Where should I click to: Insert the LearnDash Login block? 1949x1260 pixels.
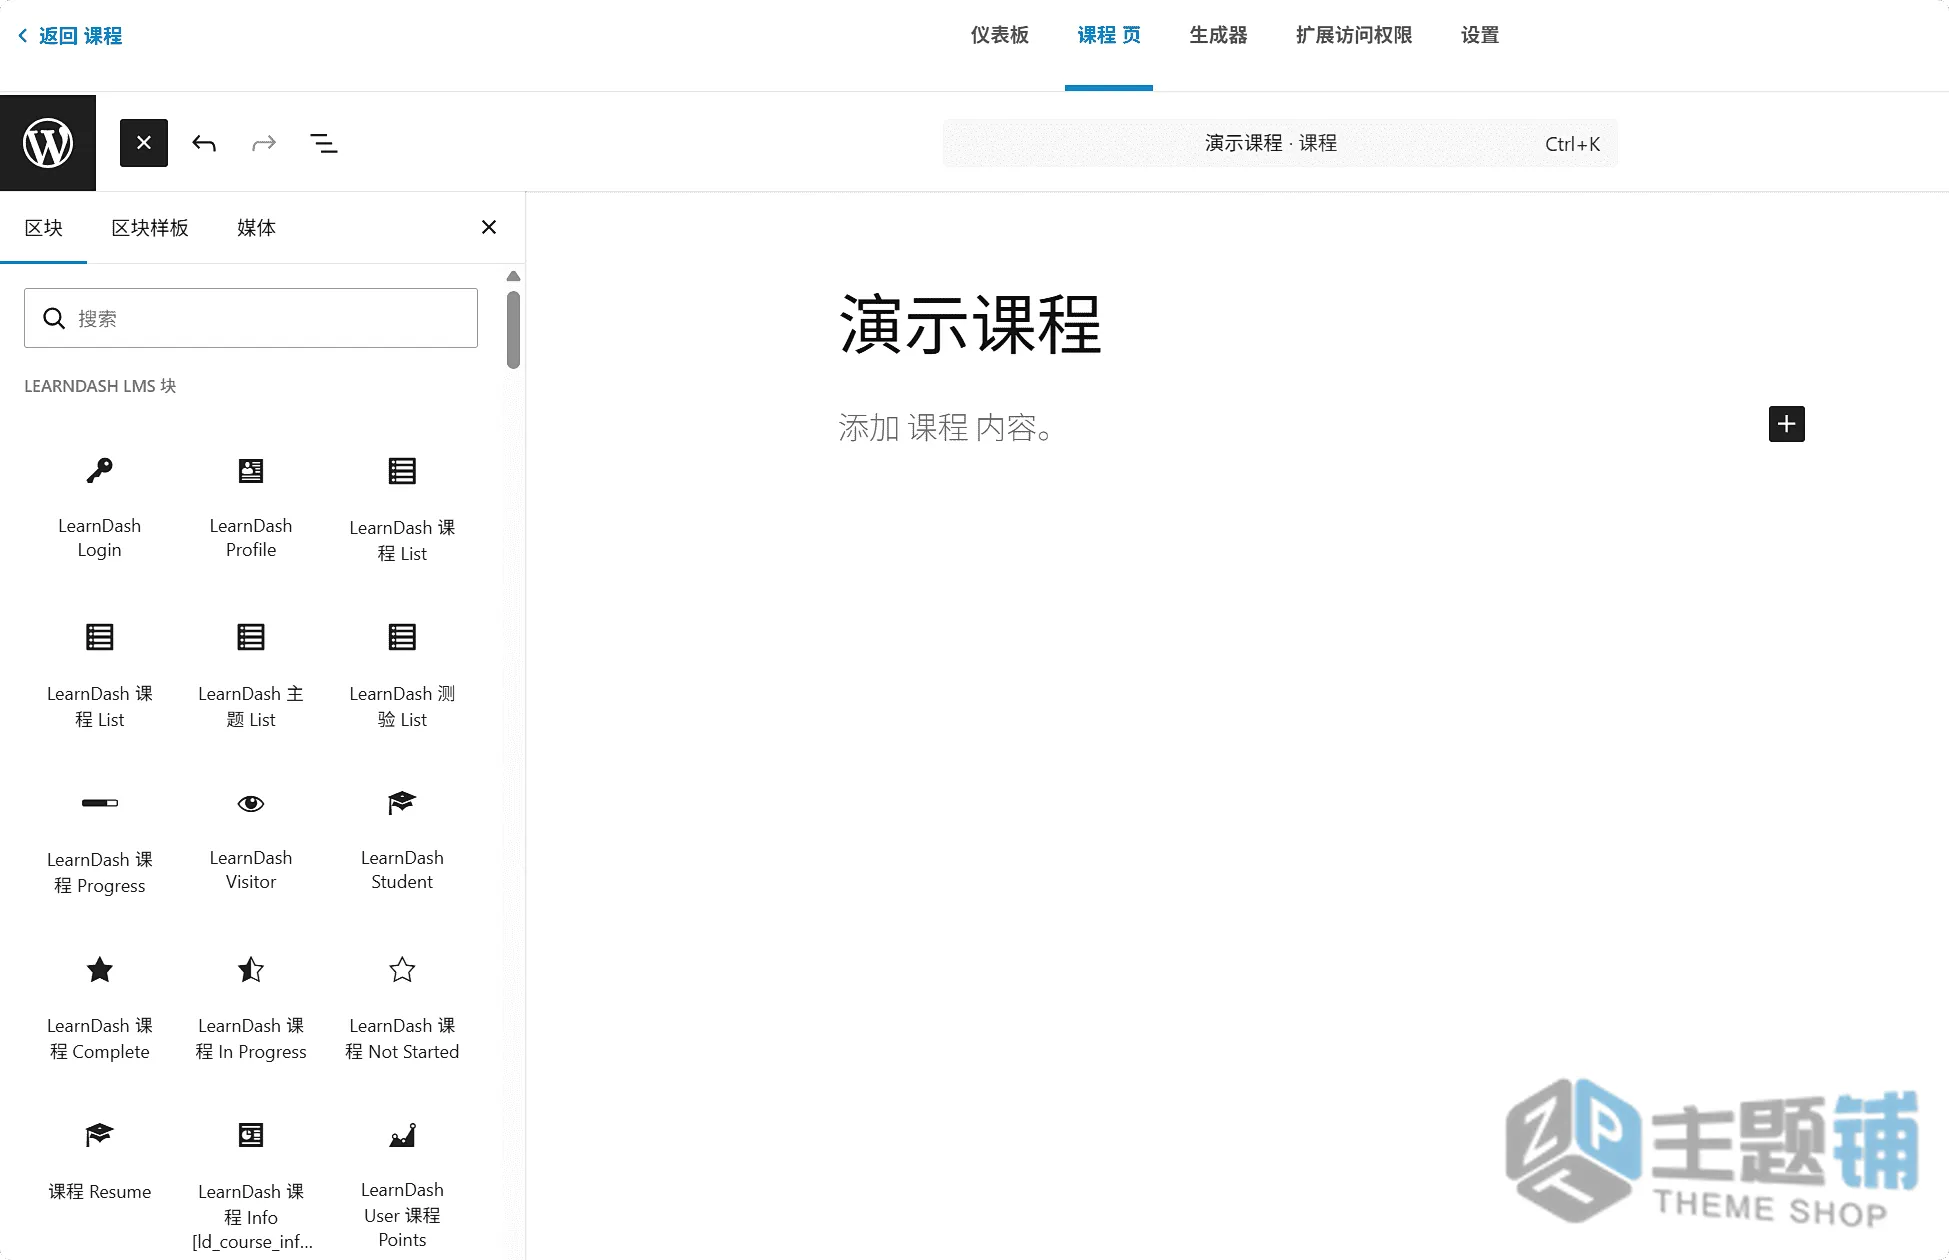pos(99,509)
